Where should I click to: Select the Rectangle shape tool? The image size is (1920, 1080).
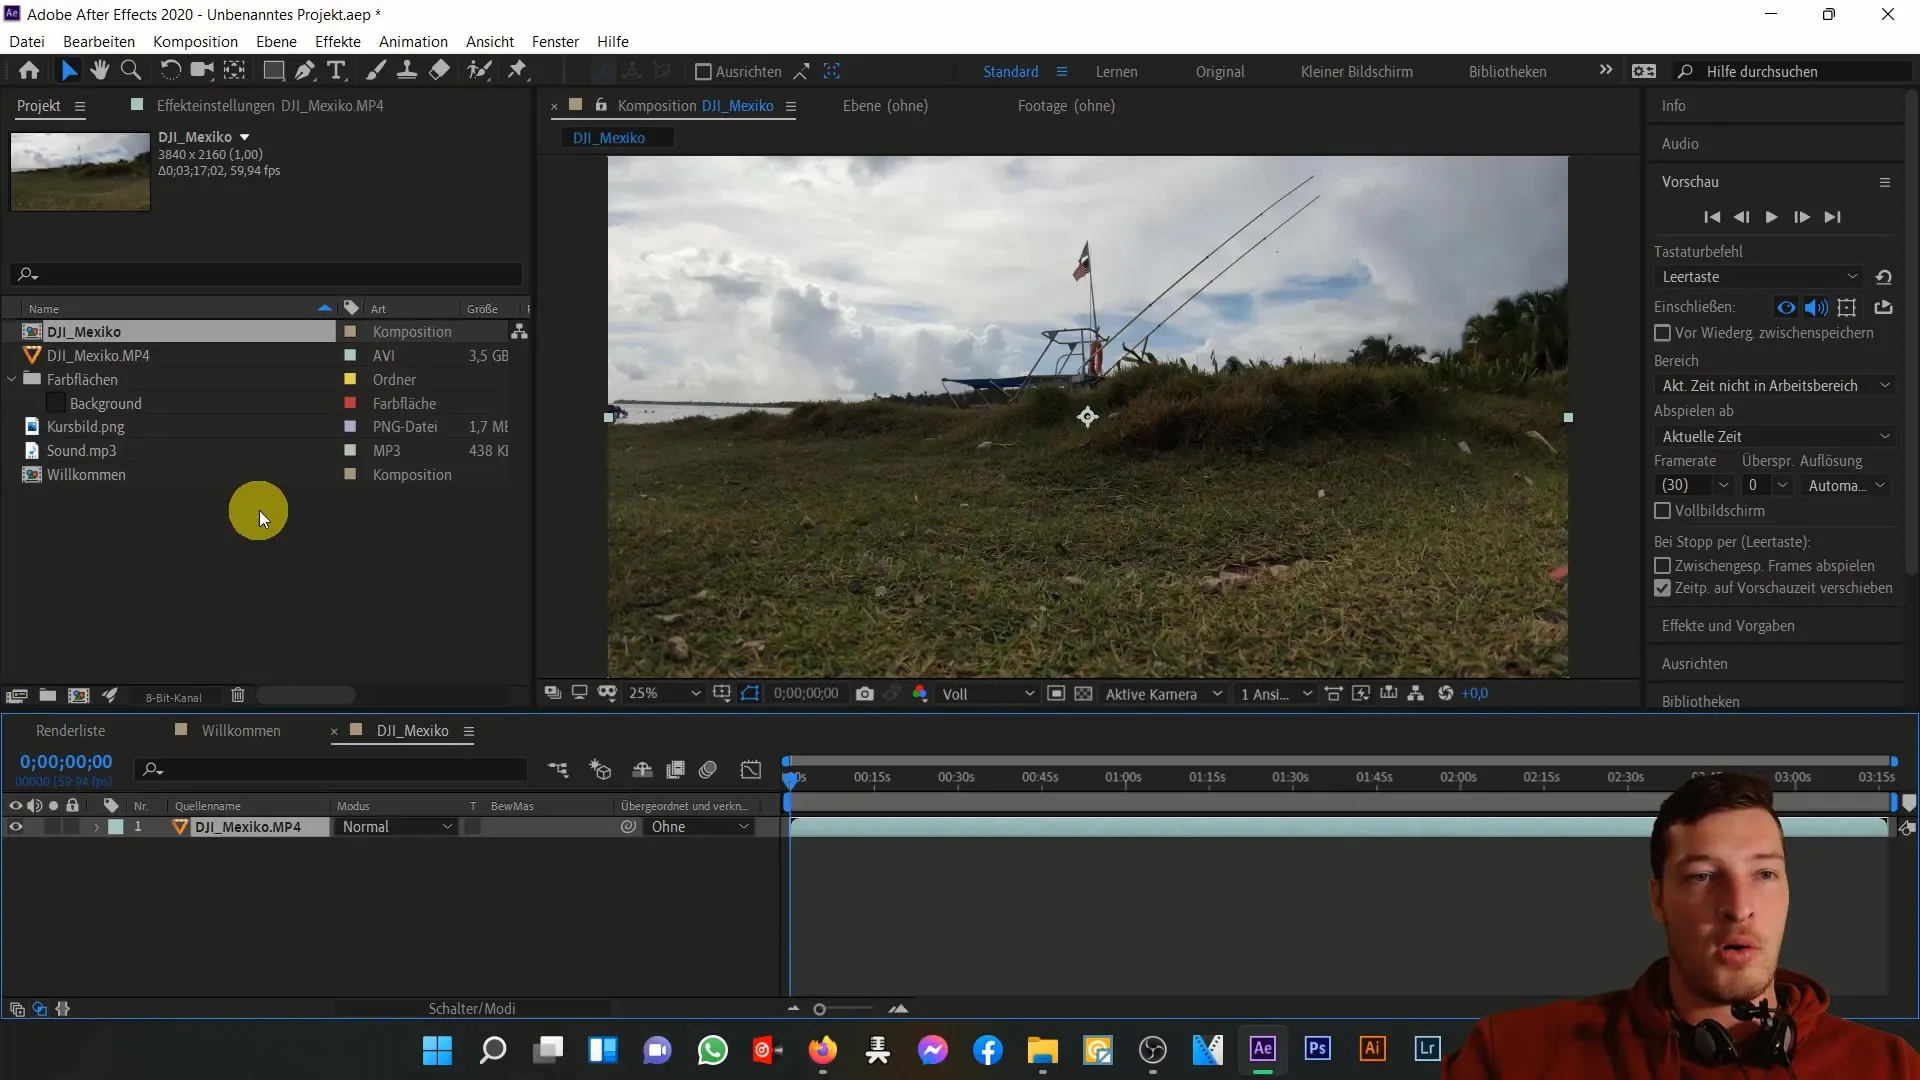pyautogui.click(x=273, y=71)
